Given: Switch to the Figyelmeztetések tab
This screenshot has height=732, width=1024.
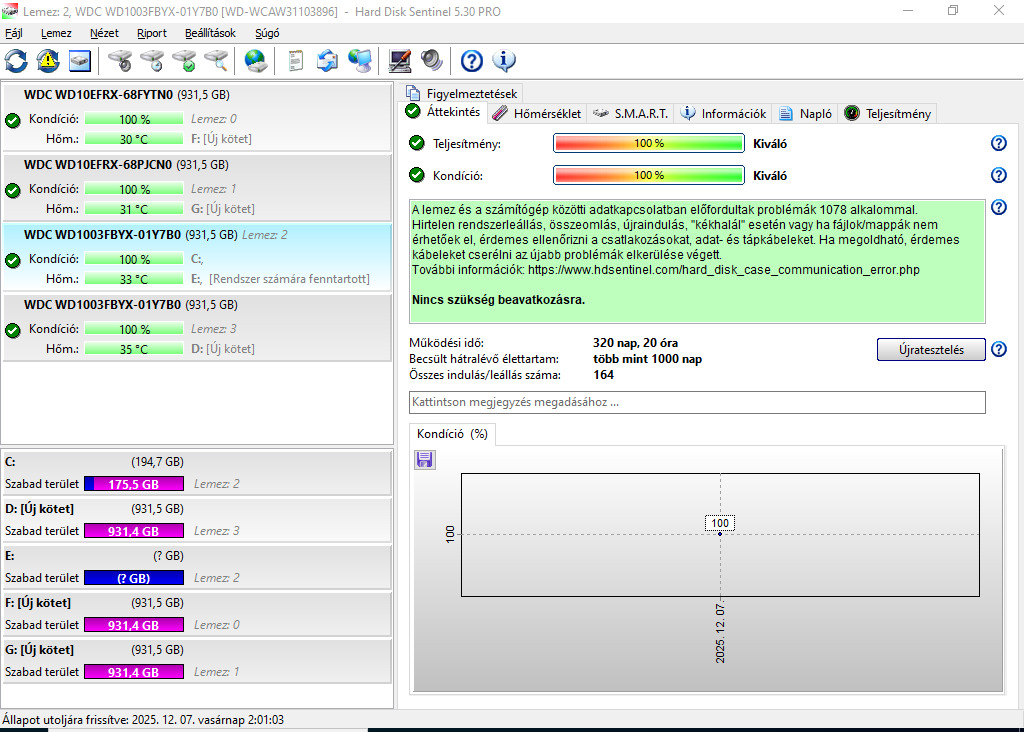Looking at the screenshot, I should (462, 93).
